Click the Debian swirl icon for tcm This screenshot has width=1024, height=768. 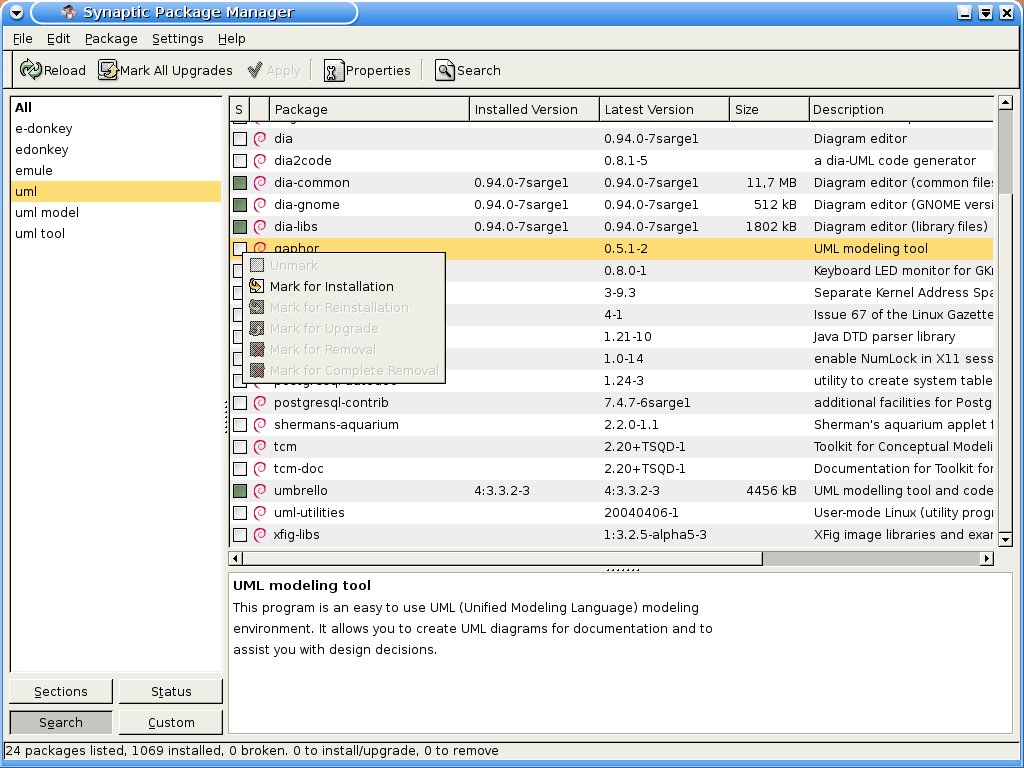(x=260, y=447)
